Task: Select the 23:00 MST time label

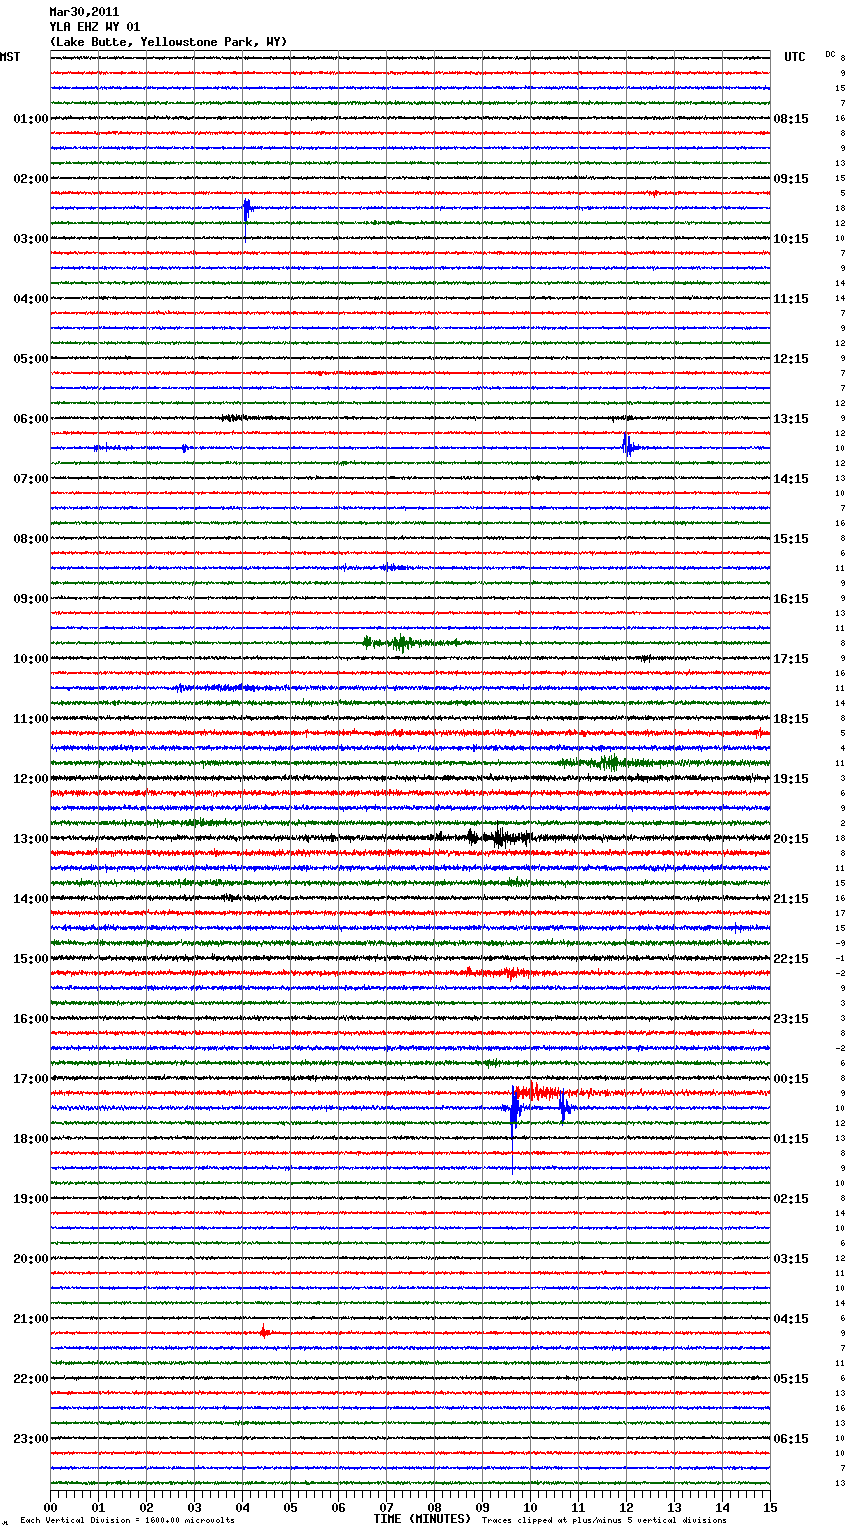Action: coord(31,1439)
